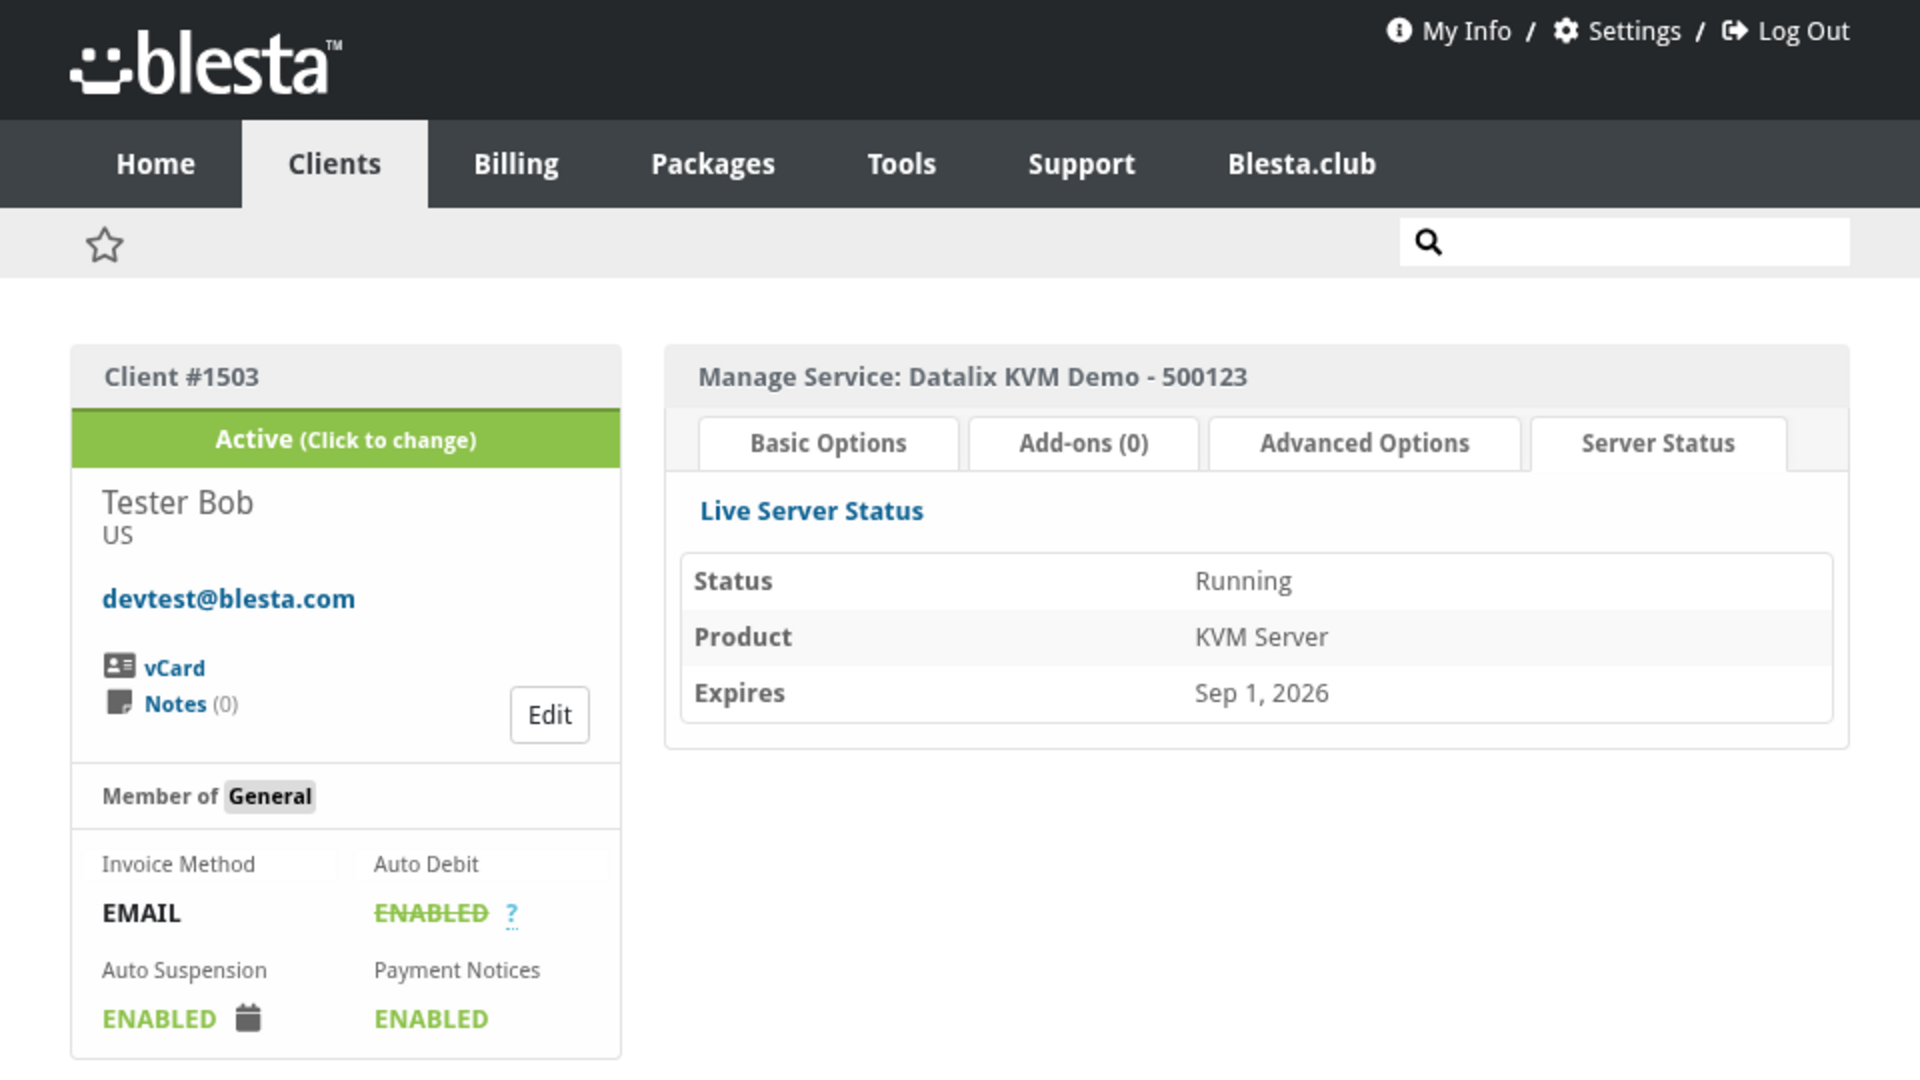Open the Home menu
The image size is (1920, 1080).
[x=155, y=164]
